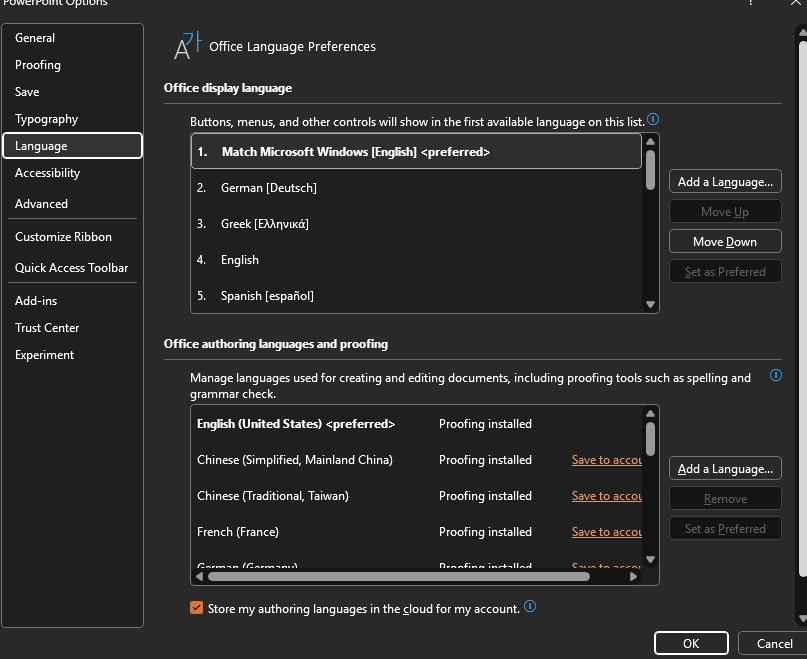Click Move Down for the selected display language

pyautogui.click(x=724, y=241)
